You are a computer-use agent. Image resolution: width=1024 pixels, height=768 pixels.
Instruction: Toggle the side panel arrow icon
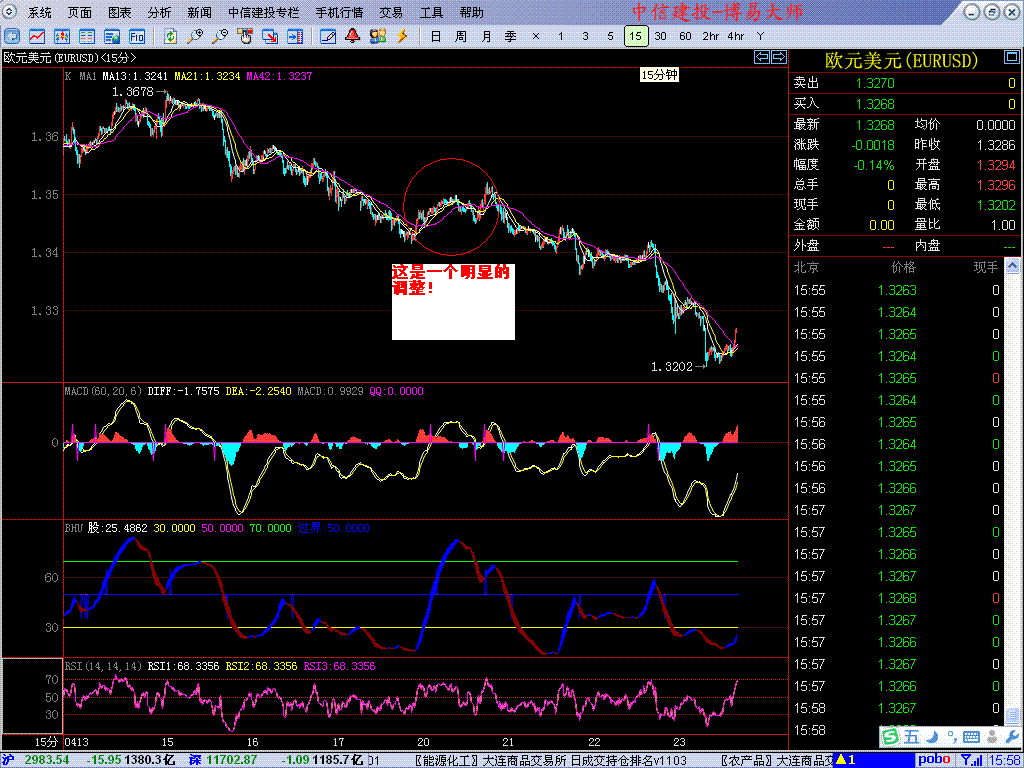pos(295,37)
